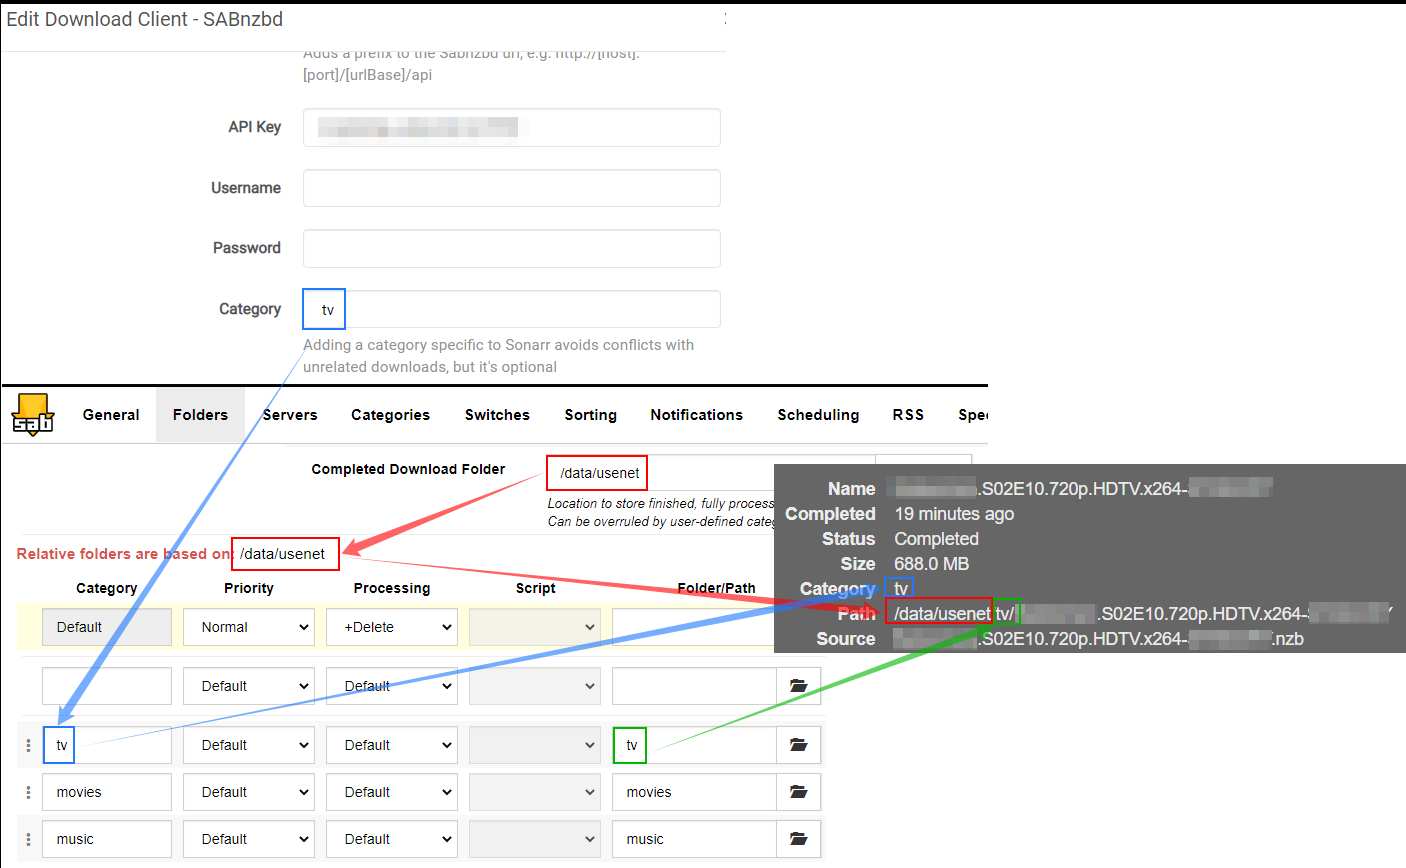Browse folder for the movies category

click(x=798, y=792)
